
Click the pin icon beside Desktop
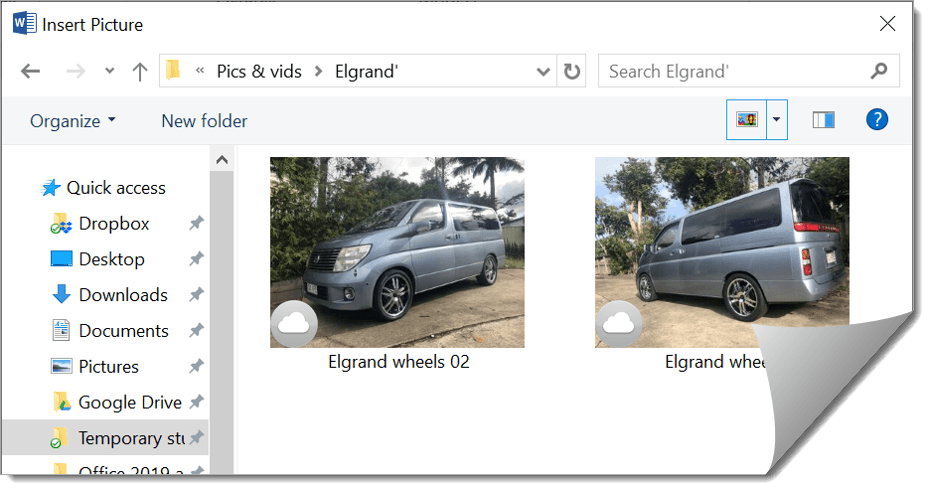click(x=196, y=259)
